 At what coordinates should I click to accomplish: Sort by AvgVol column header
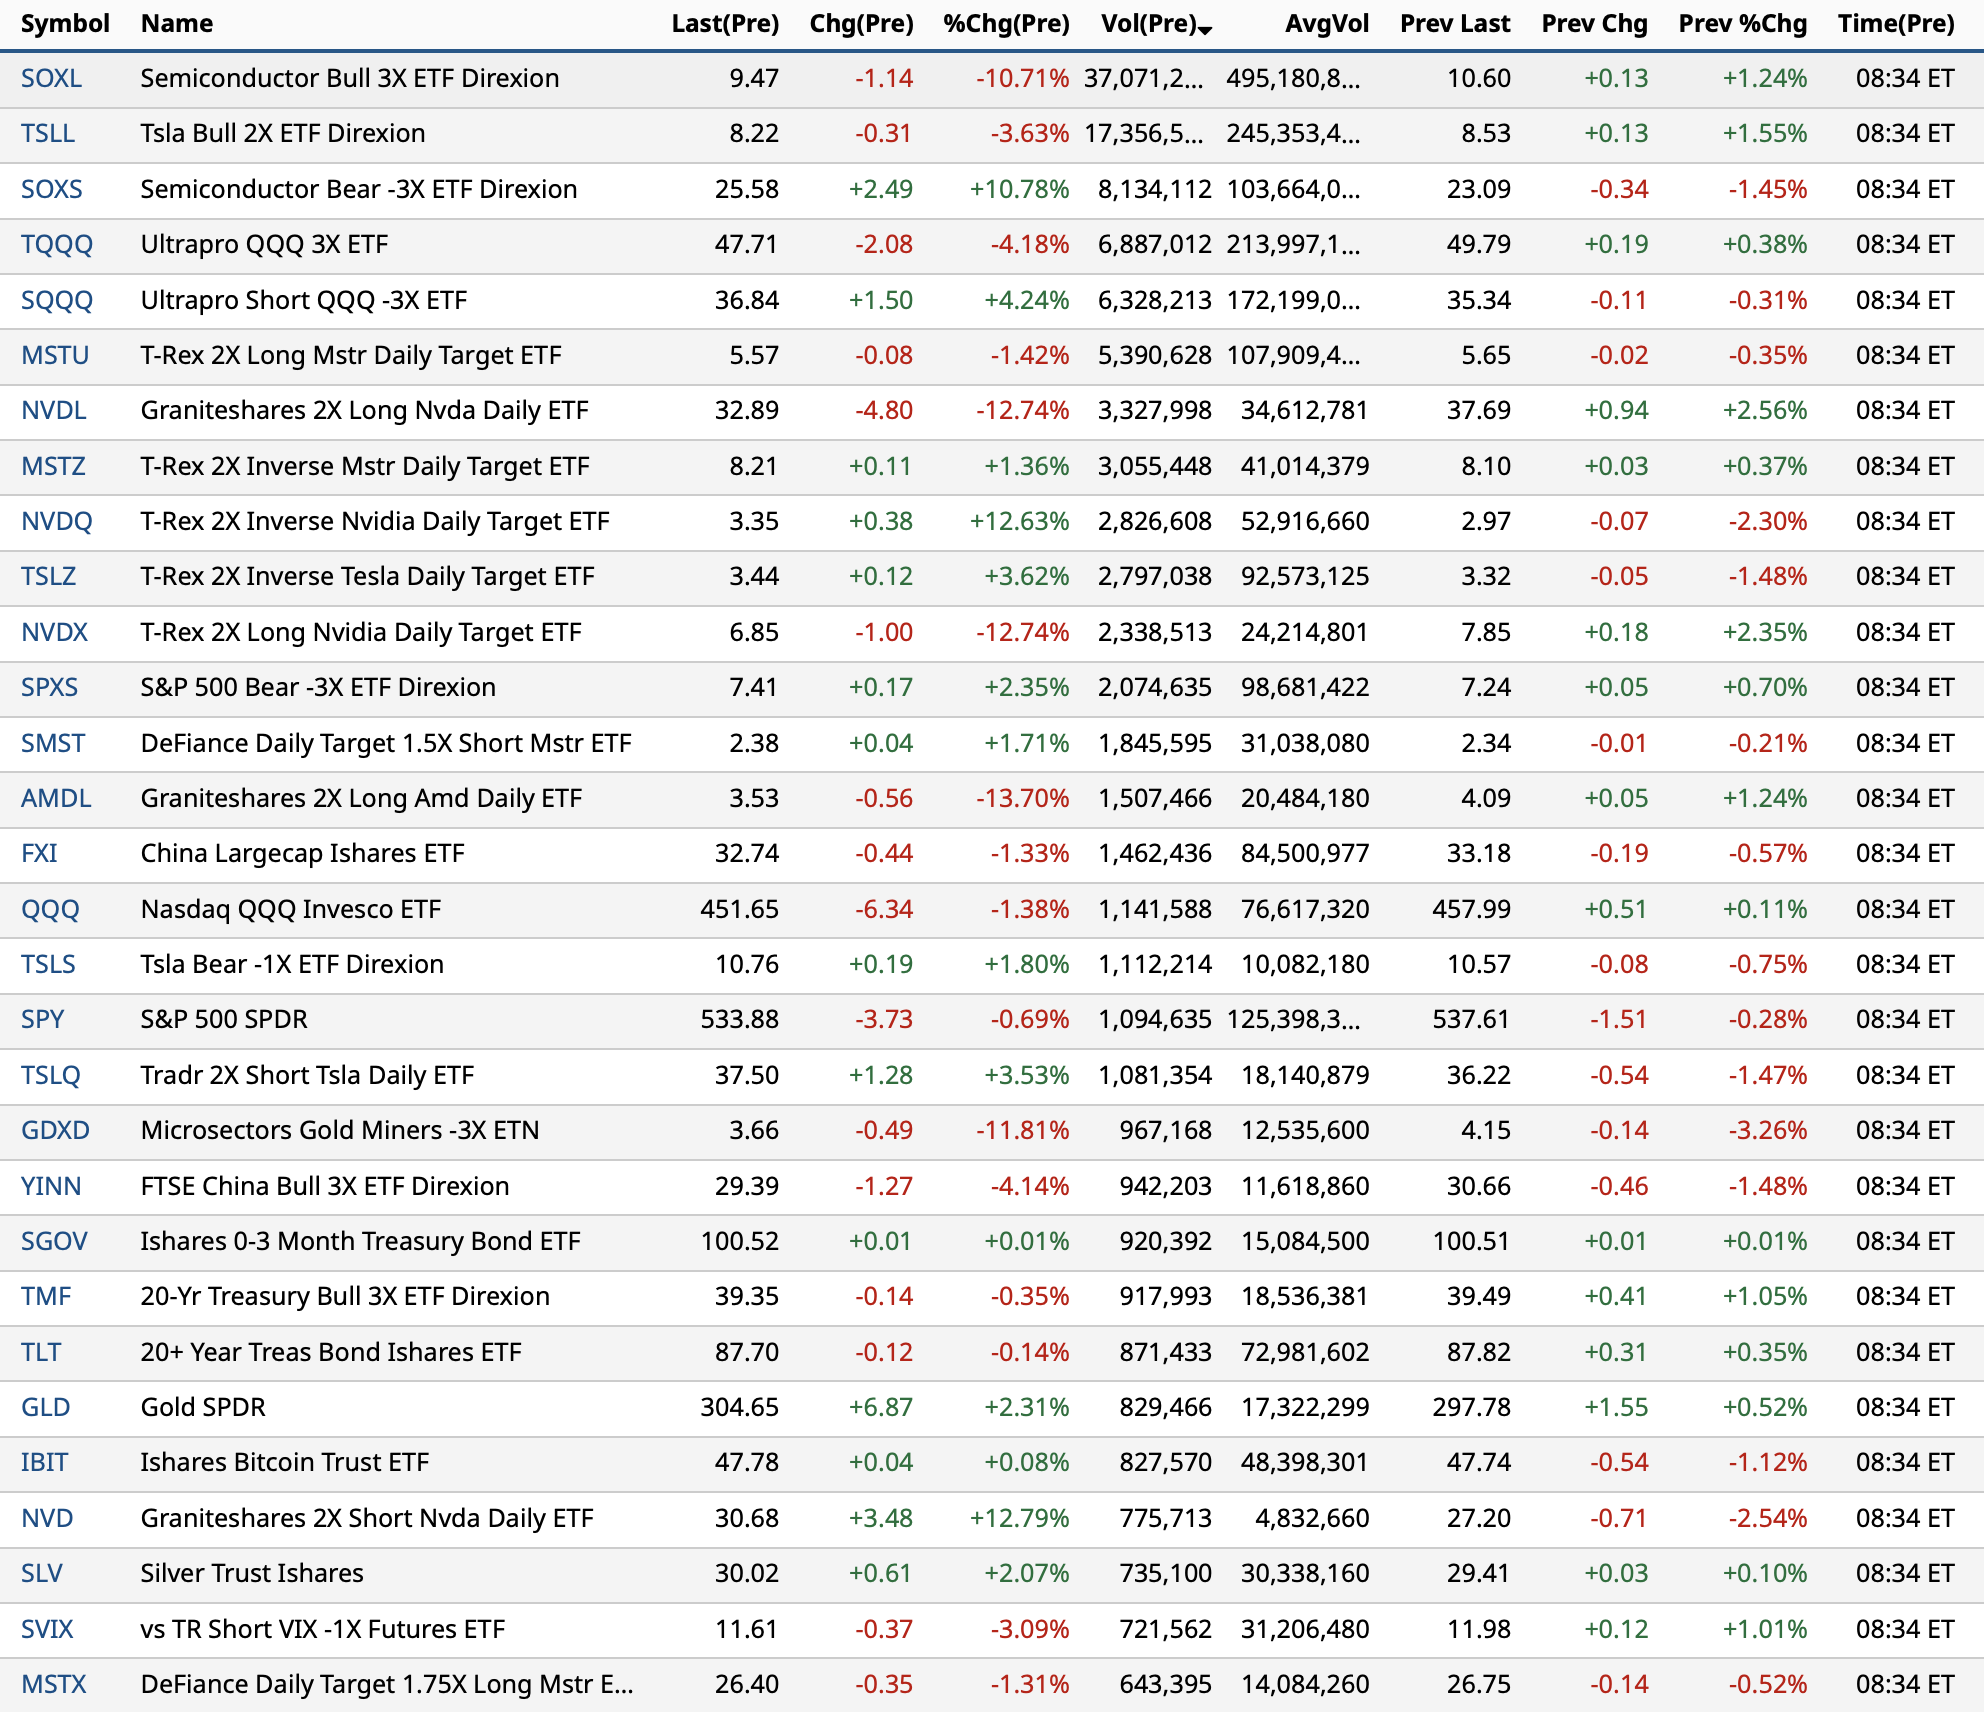pos(1326,23)
